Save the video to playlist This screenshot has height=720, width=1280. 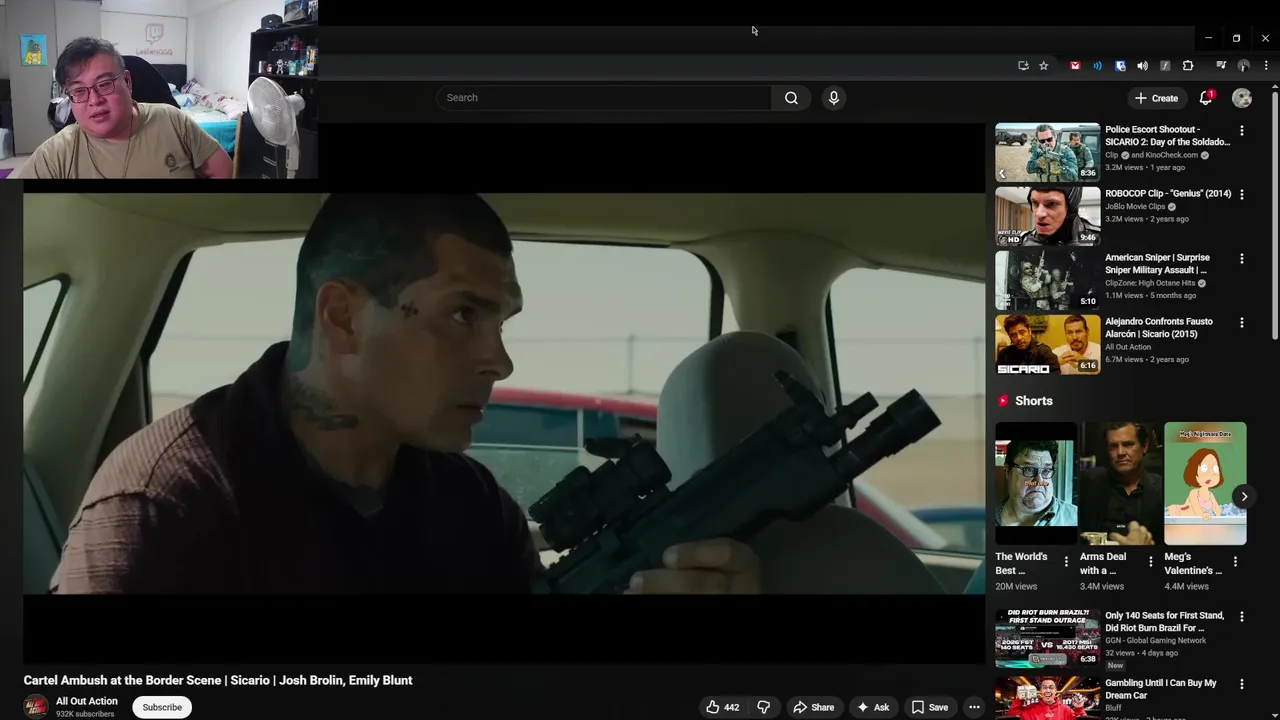[x=929, y=707]
